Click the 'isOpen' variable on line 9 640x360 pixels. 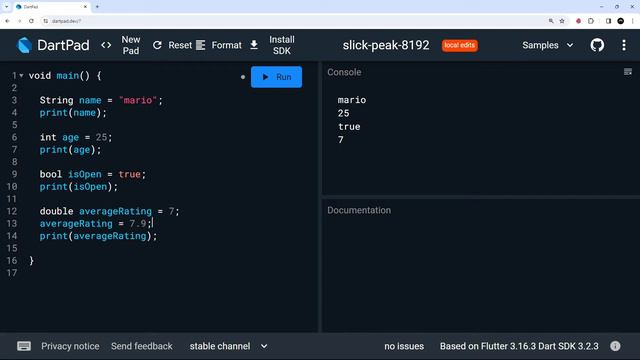click(84, 174)
